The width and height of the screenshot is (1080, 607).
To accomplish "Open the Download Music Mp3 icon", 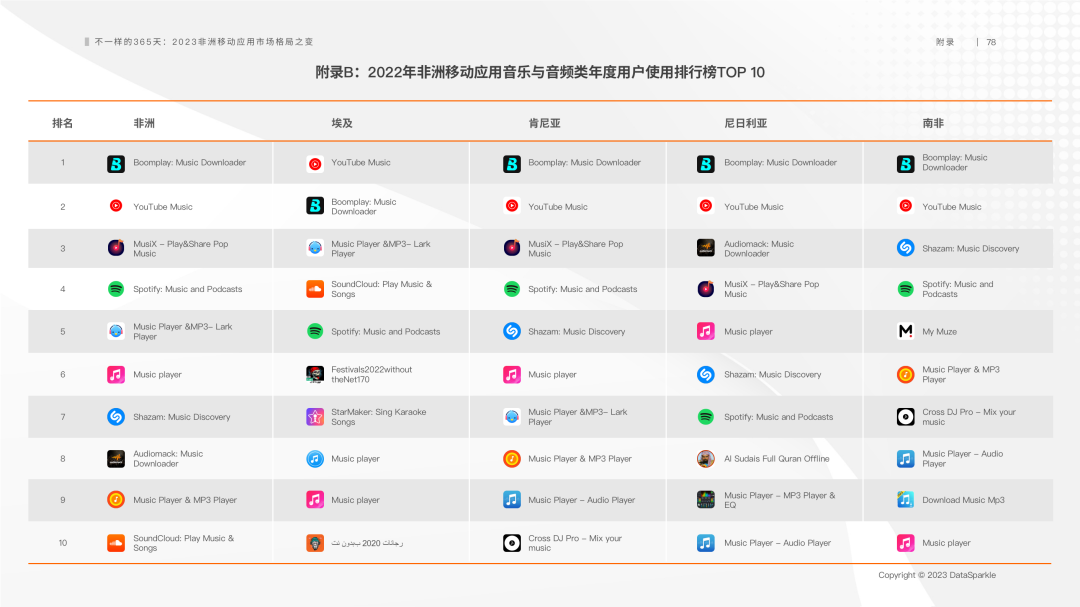I will tap(906, 500).
